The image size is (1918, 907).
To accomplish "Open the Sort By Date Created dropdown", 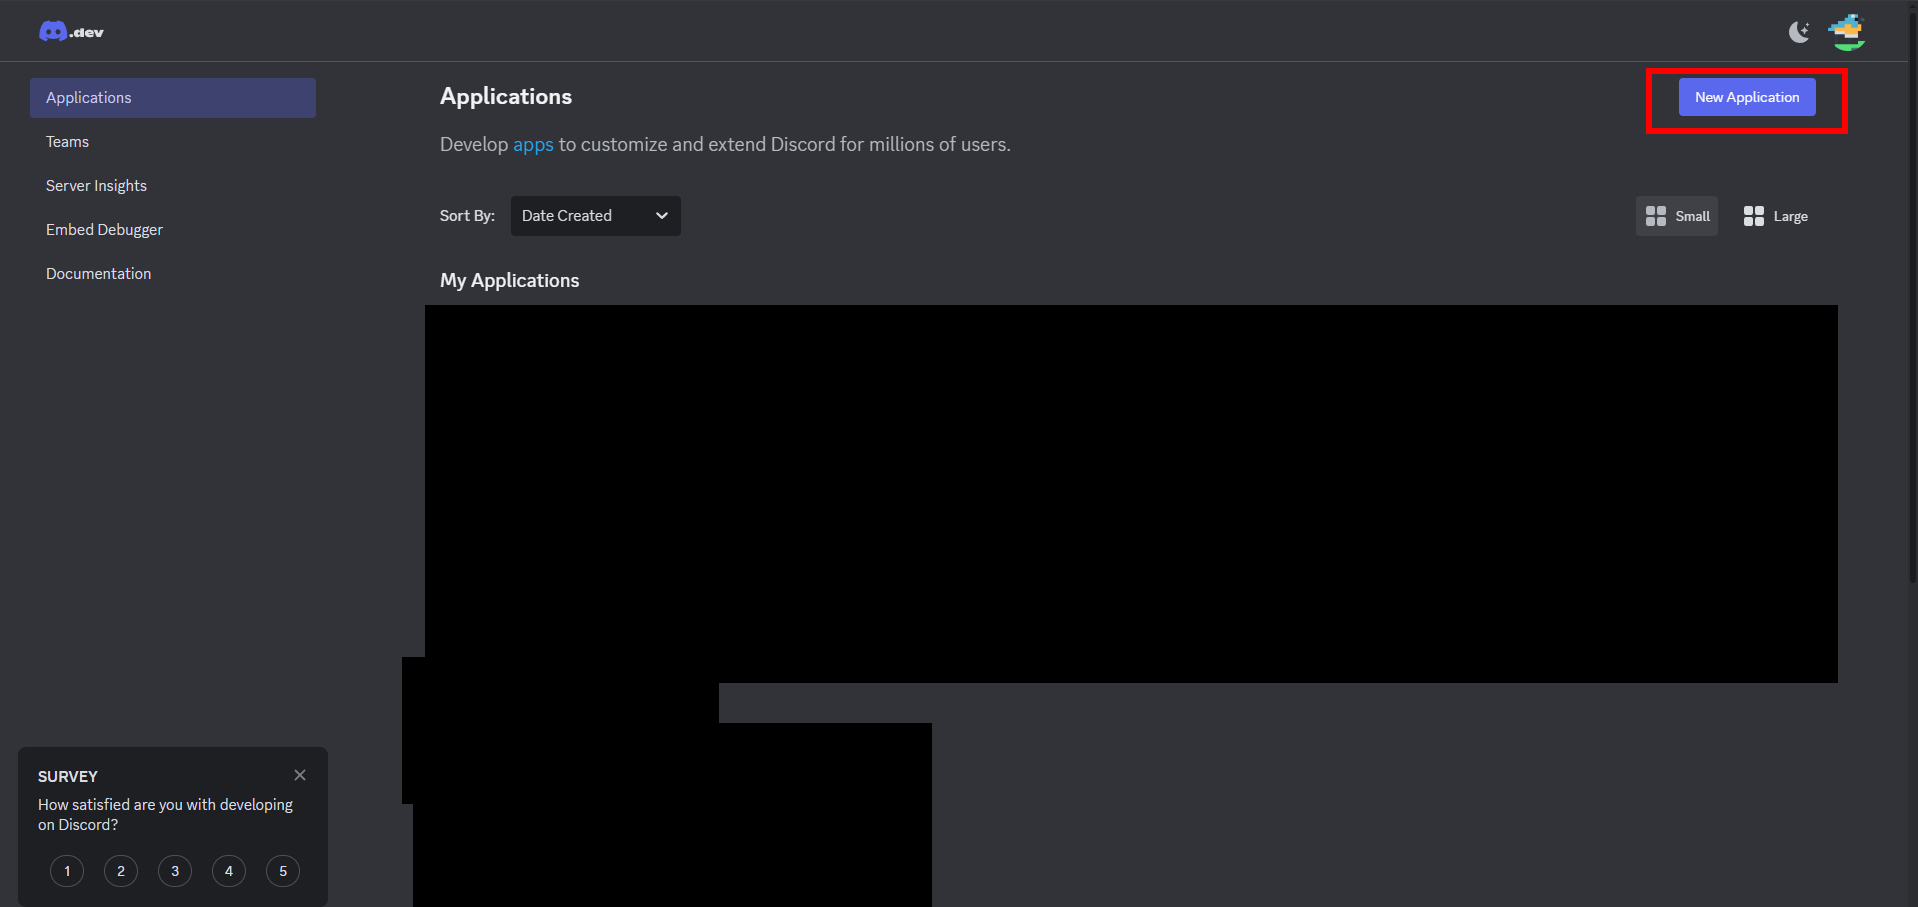I will pyautogui.click(x=596, y=216).
